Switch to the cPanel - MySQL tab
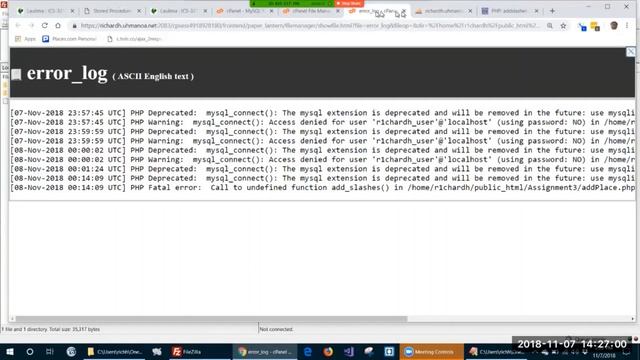This screenshot has width=640, height=360. (245, 11)
